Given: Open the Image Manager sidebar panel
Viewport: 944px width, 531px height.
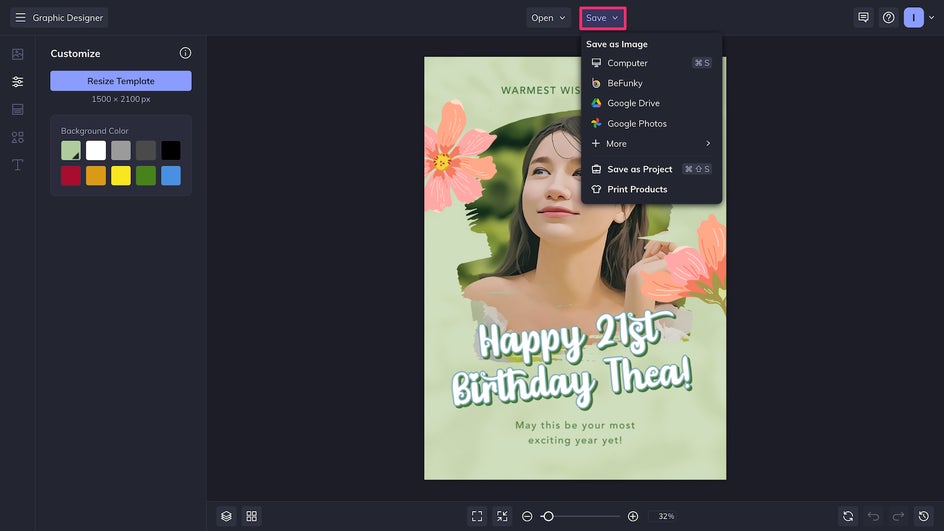Looking at the screenshot, I should point(17,54).
